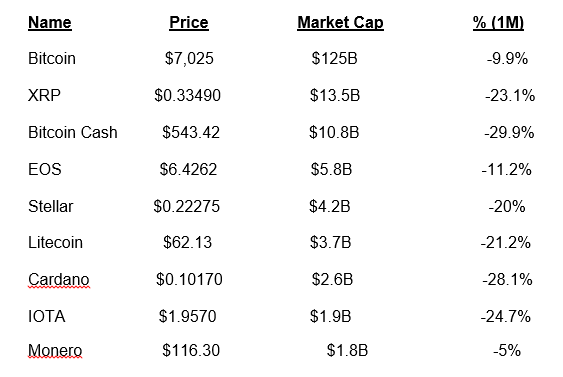Click the $116.30 Monero price
The height and width of the screenshot is (377, 563).
click(x=191, y=350)
